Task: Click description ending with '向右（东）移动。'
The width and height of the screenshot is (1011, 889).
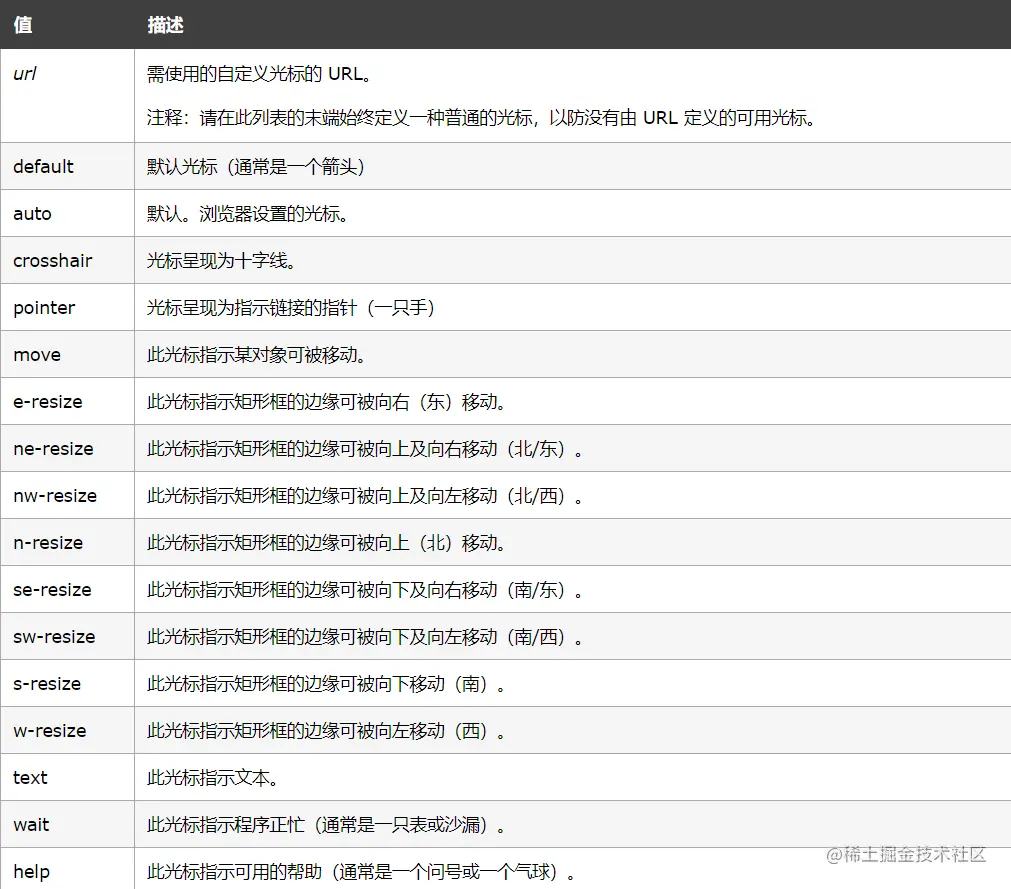Action: 327,402
